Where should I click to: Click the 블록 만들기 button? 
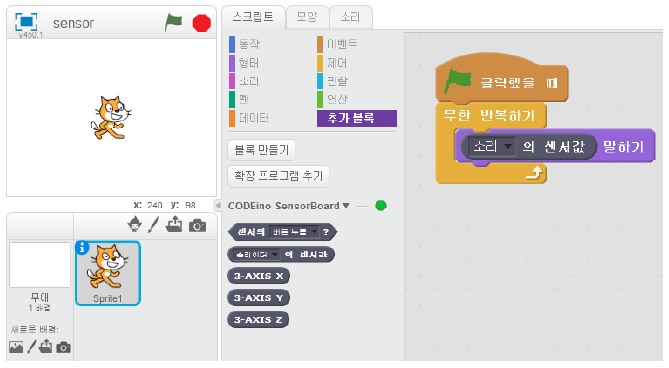coord(262,150)
